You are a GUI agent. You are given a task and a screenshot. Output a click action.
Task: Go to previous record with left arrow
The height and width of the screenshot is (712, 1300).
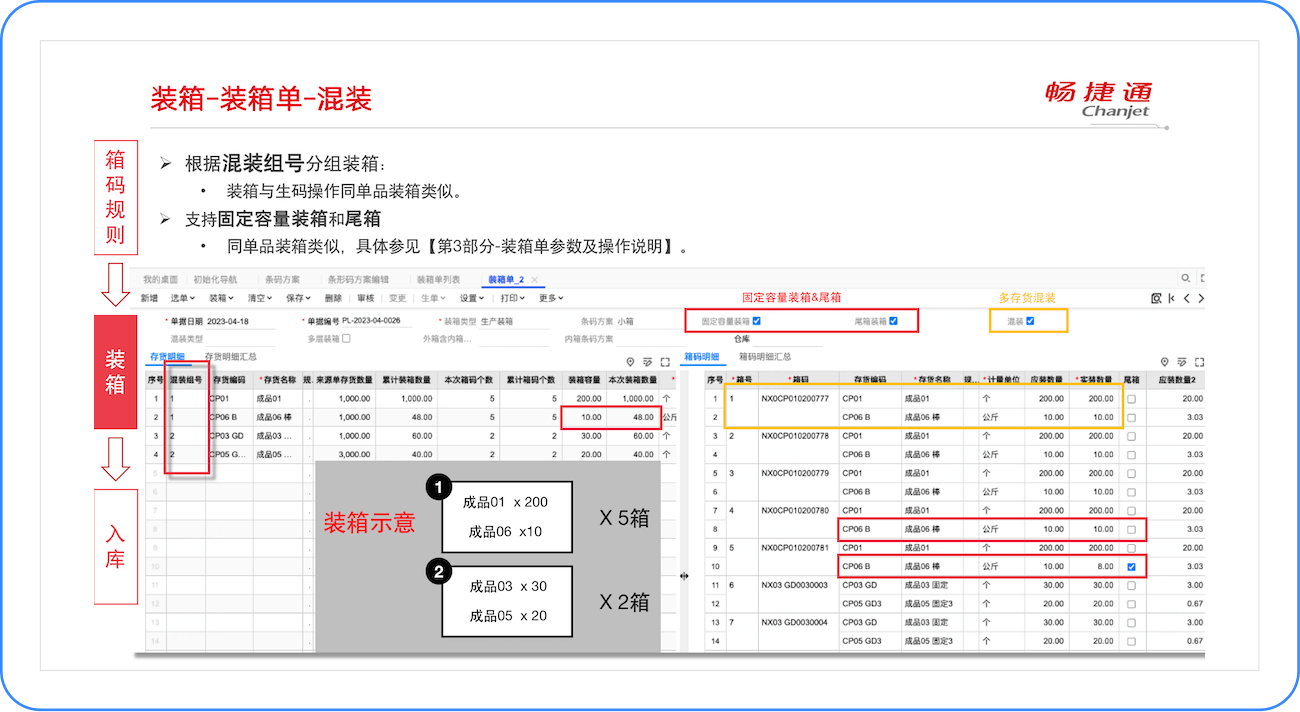pos(1186,298)
